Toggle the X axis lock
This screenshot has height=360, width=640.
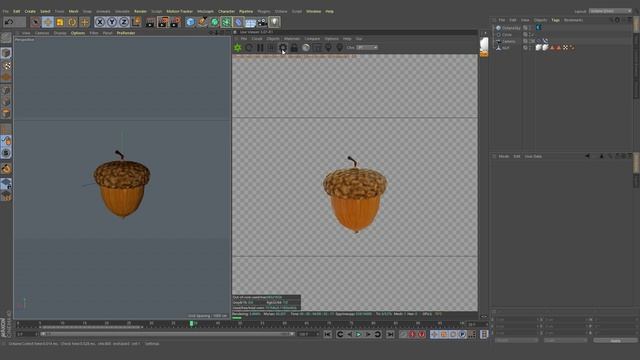(100, 22)
